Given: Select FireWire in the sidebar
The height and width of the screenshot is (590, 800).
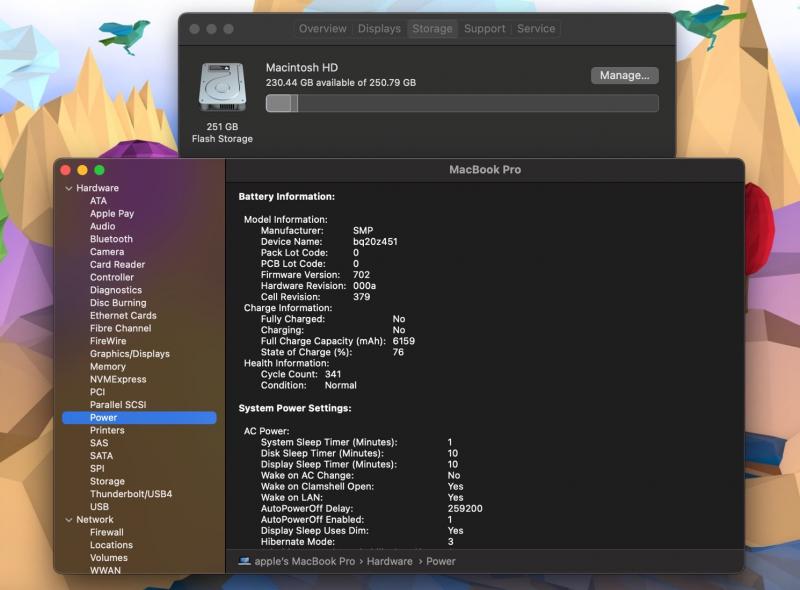Looking at the screenshot, I should (x=108, y=341).
